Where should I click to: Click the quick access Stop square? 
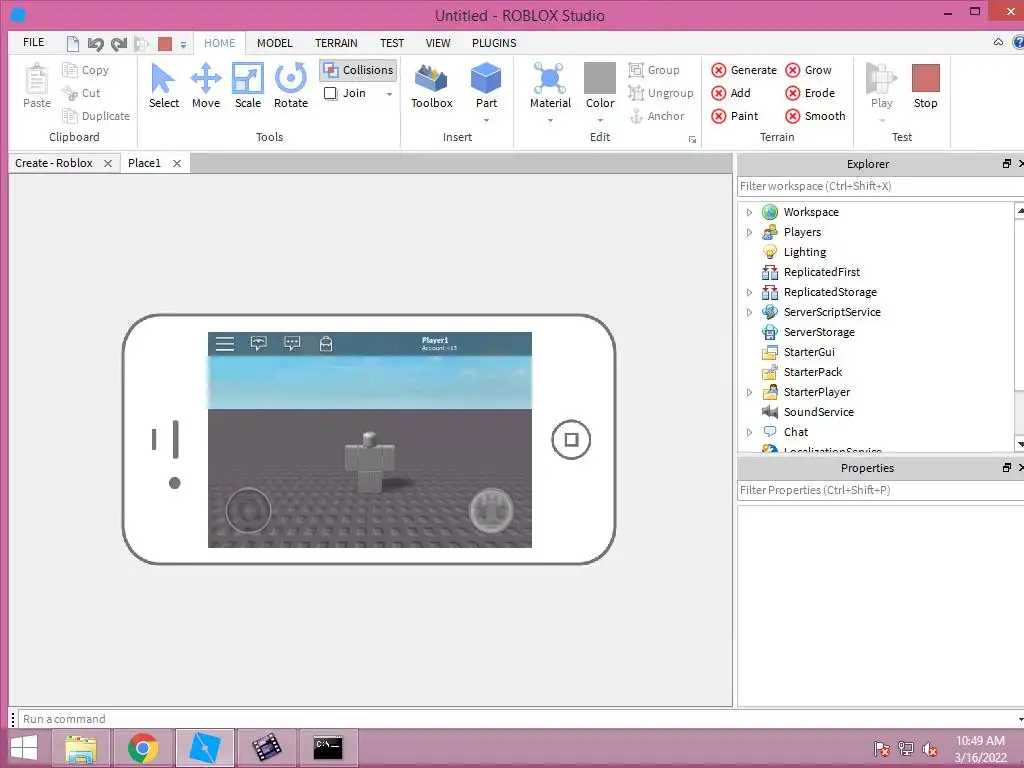(x=165, y=44)
